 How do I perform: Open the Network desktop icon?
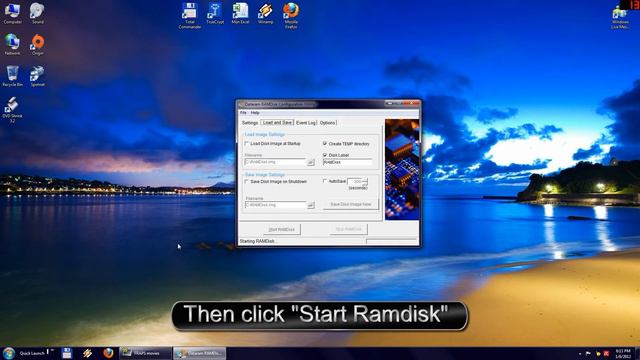click(x=12, y=44)
